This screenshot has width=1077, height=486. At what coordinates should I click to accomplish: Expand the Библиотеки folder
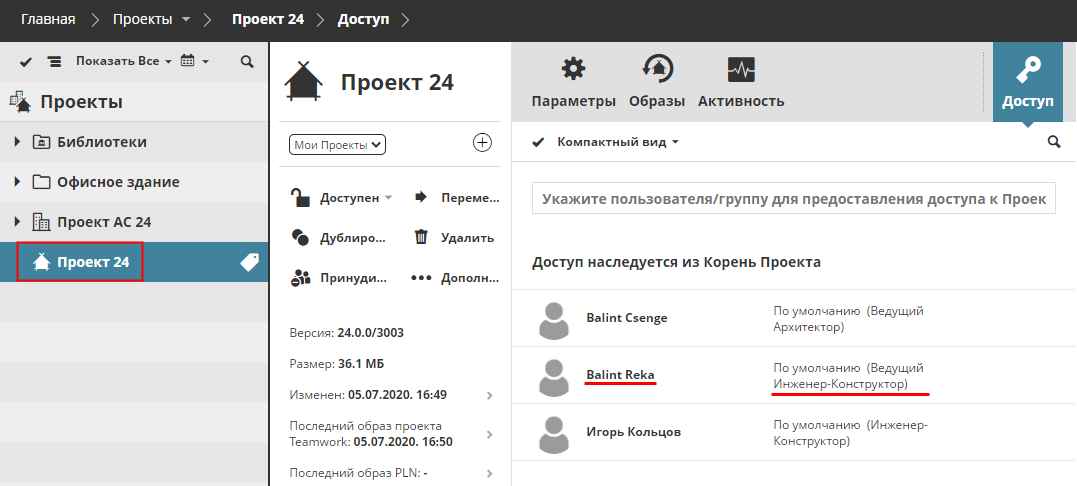17,142
